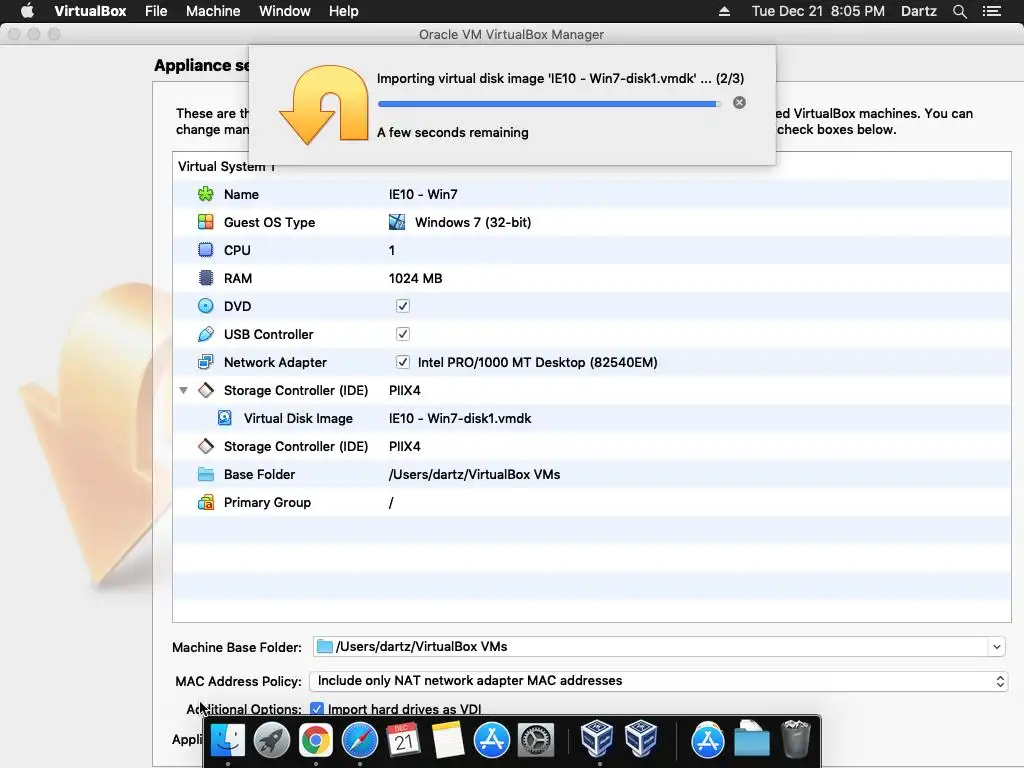Click the Virtual Disk Image icon

coord(225,418)
